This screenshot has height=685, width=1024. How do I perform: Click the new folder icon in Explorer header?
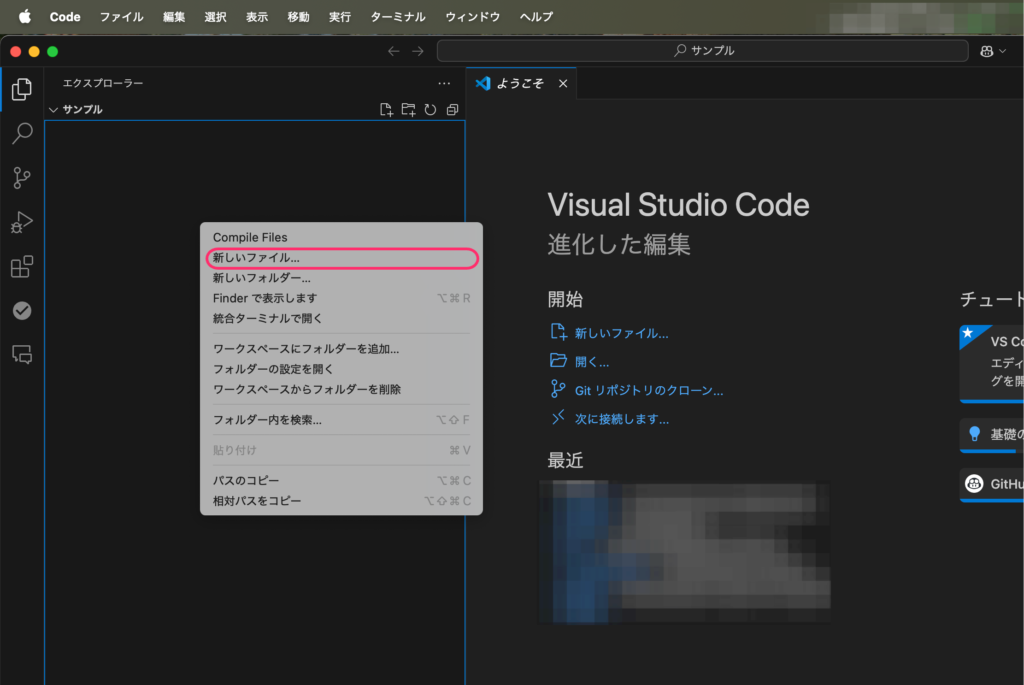[x=408, y=110]
